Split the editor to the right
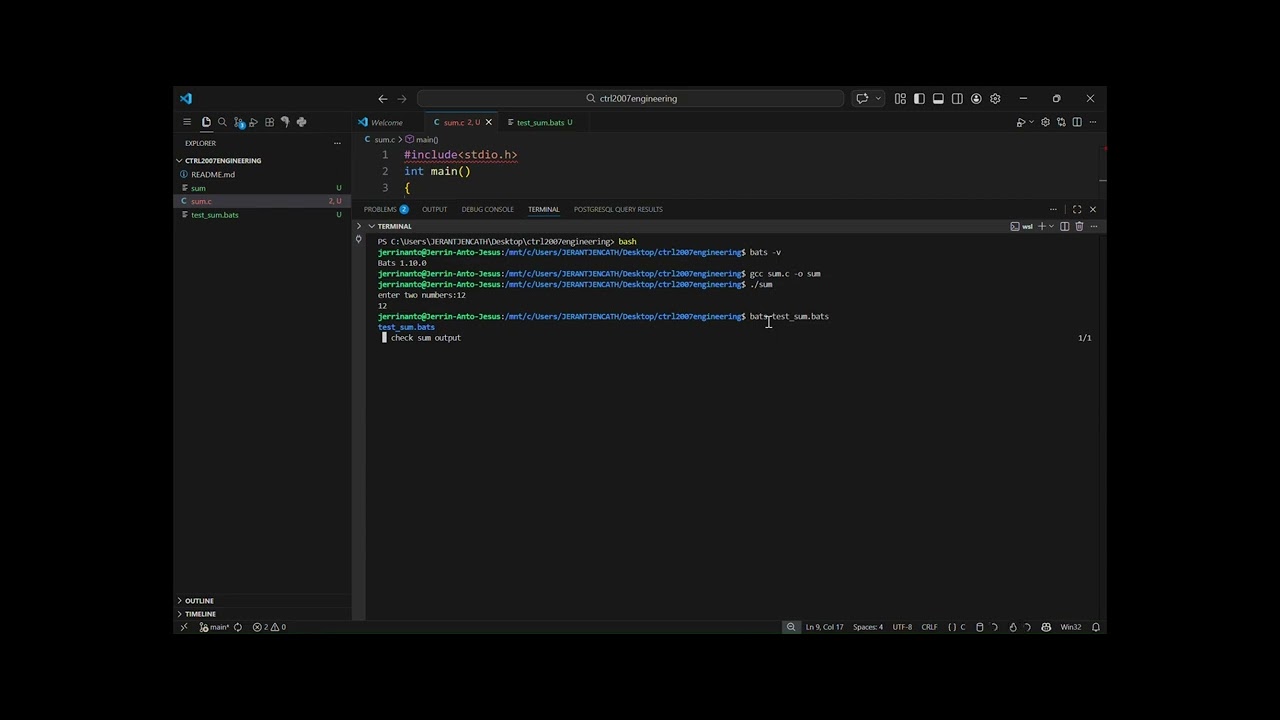This screenshot has width=1280, height=720. click(x=1077, y=122)
